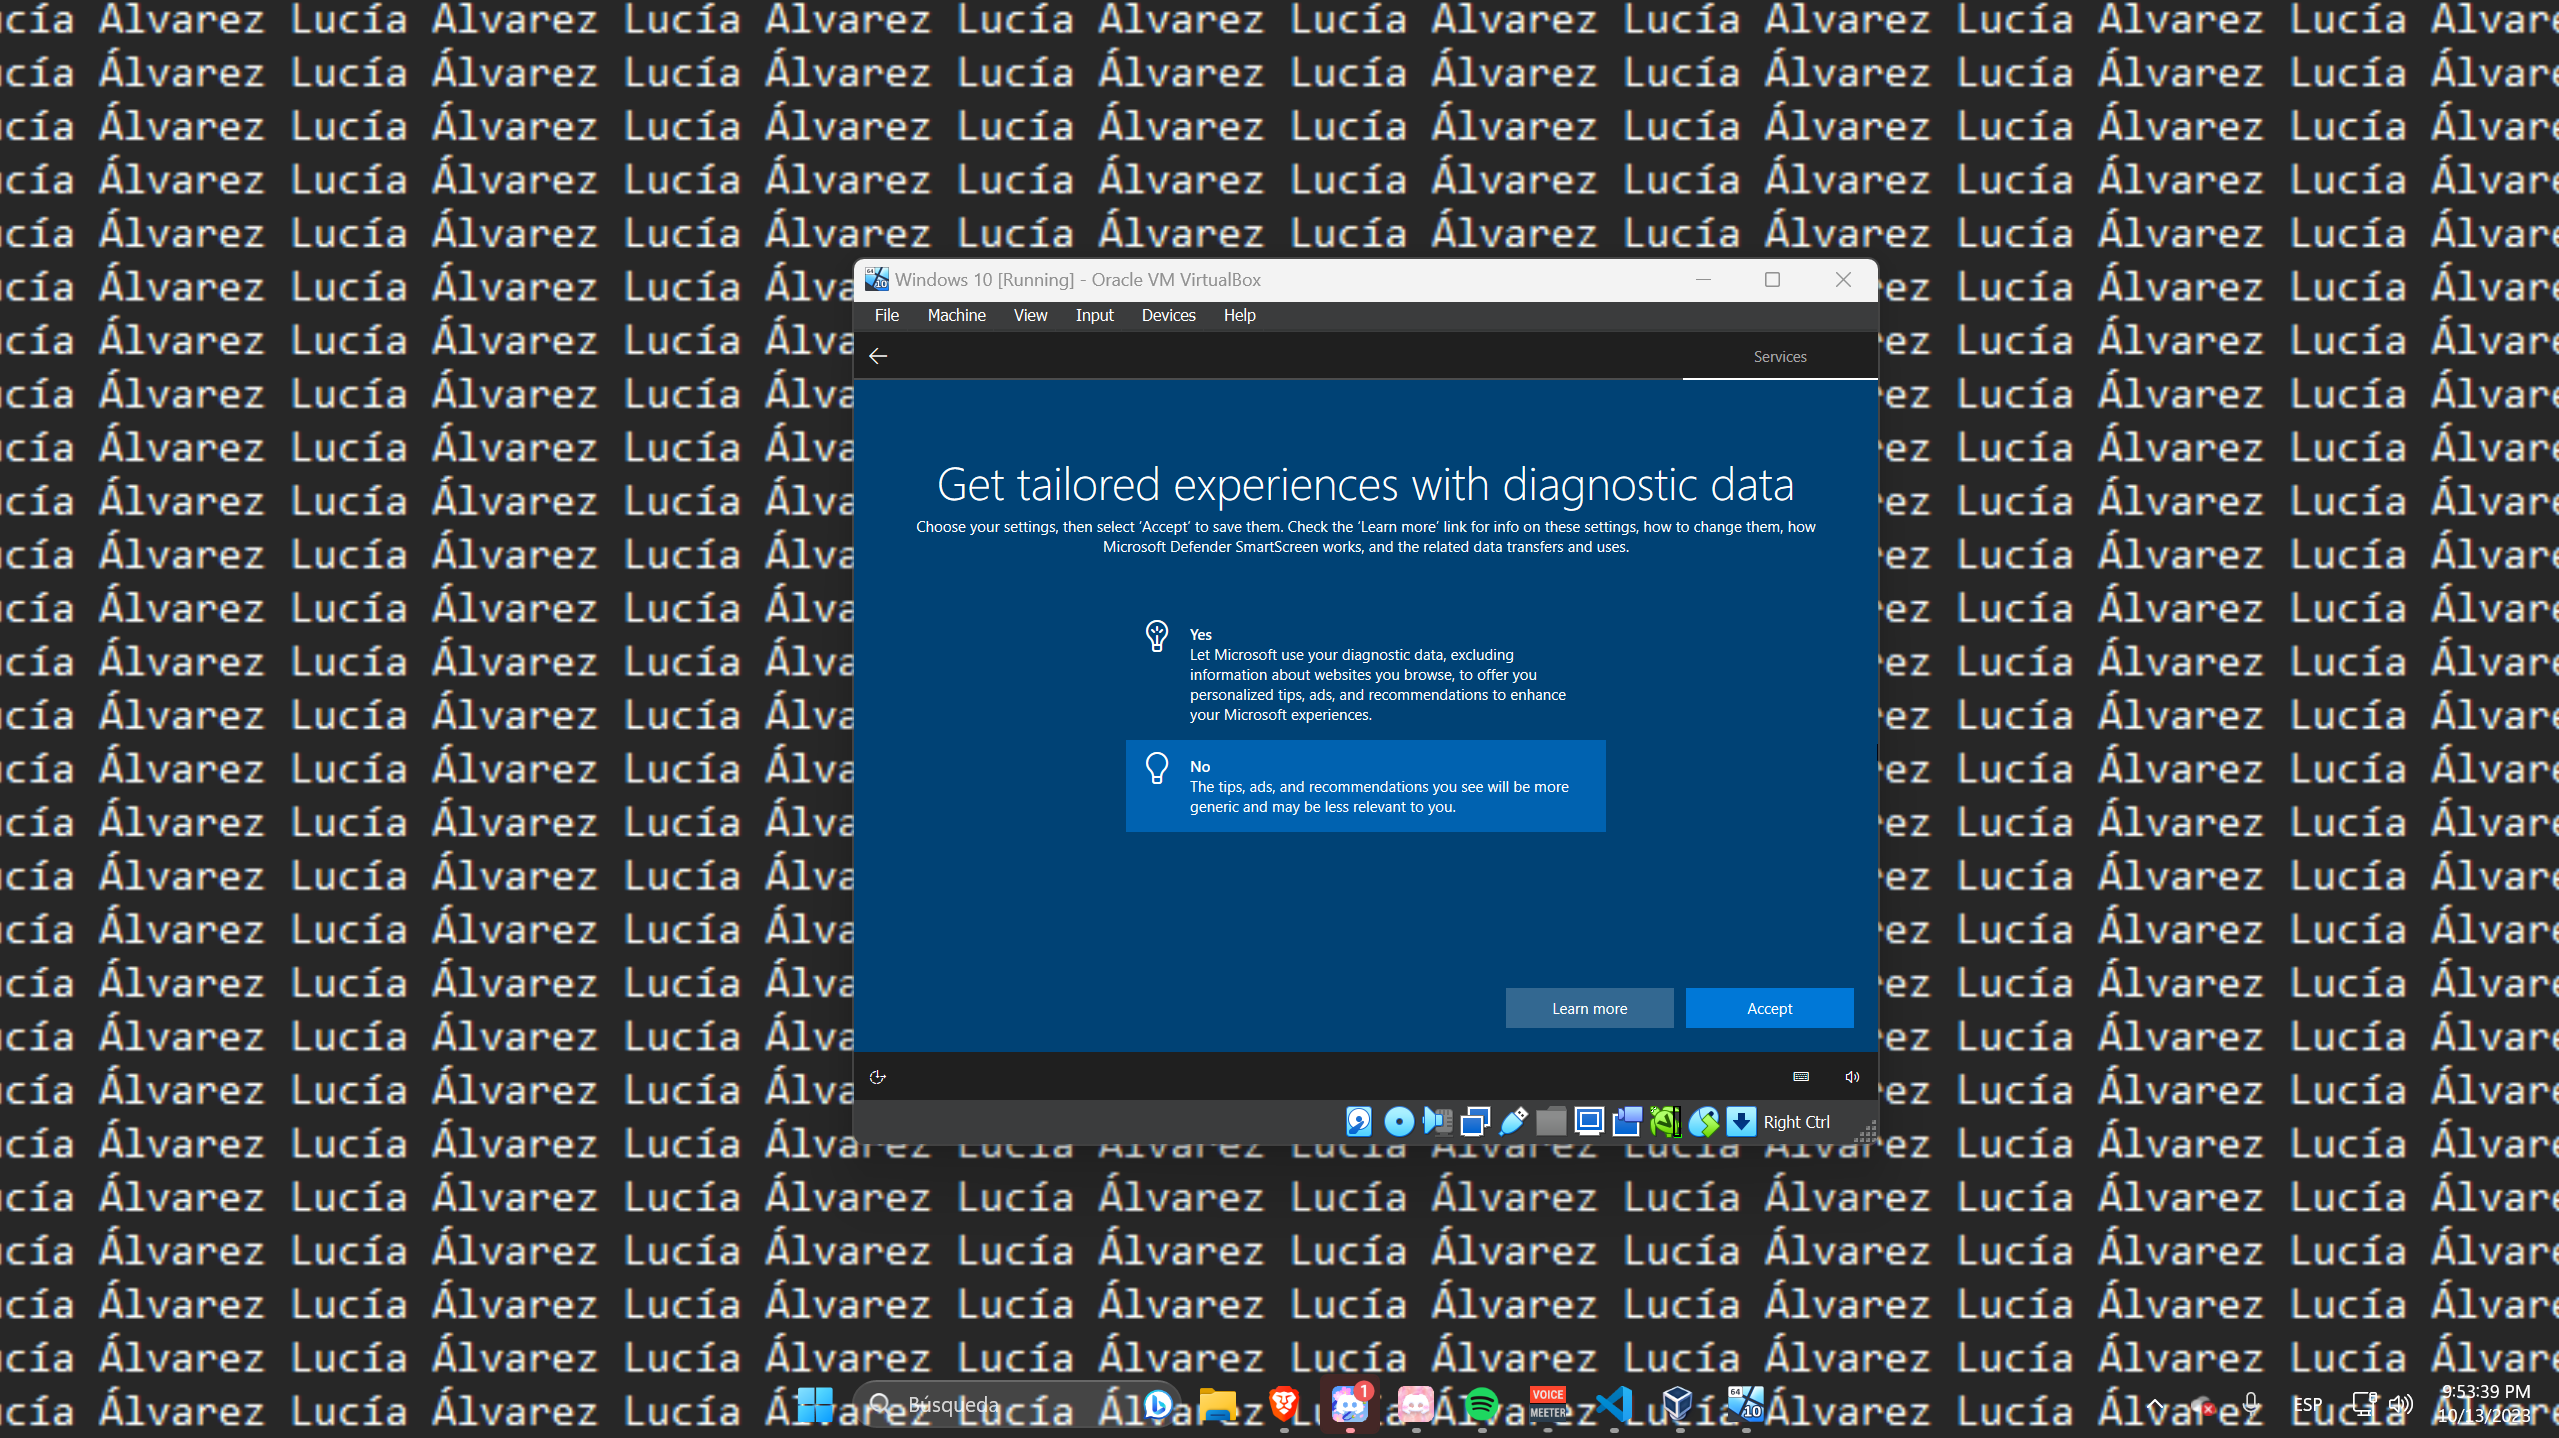Click the audio status icon in VirtualBox statusbar

1438,1122
